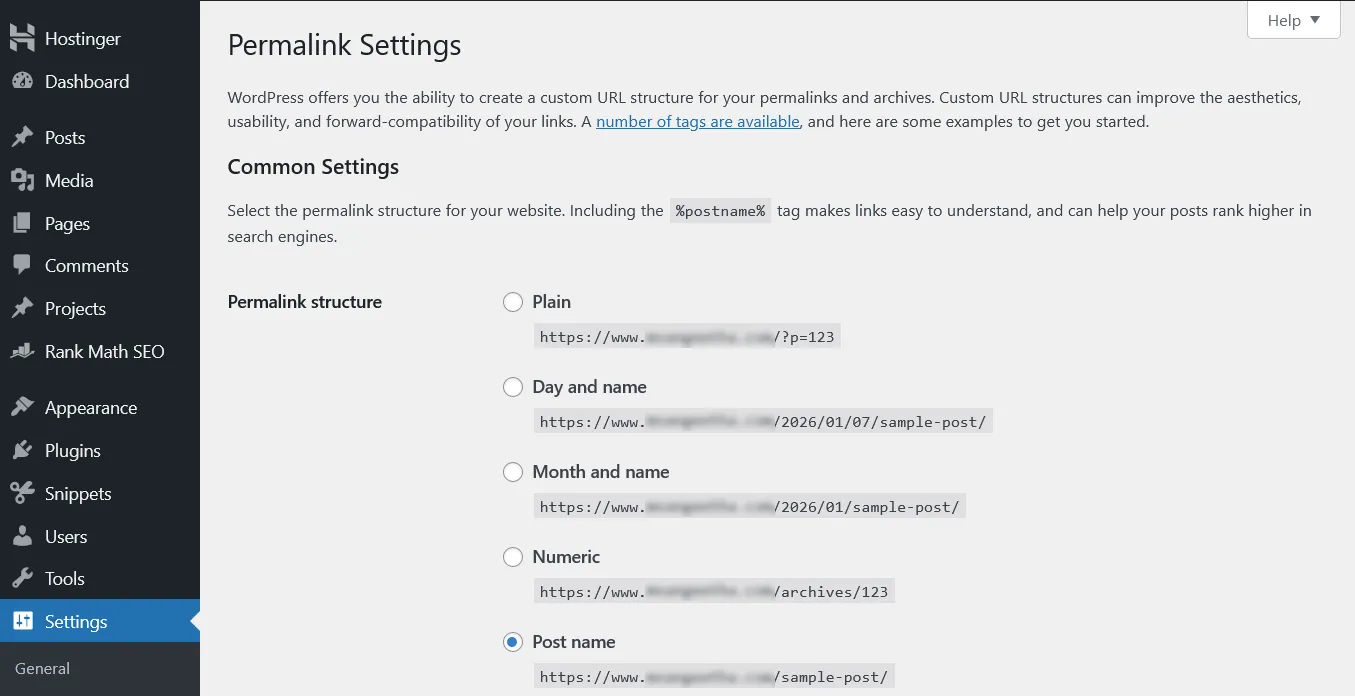
Task: Open the number of tags are available link
Action: (697, 121)
